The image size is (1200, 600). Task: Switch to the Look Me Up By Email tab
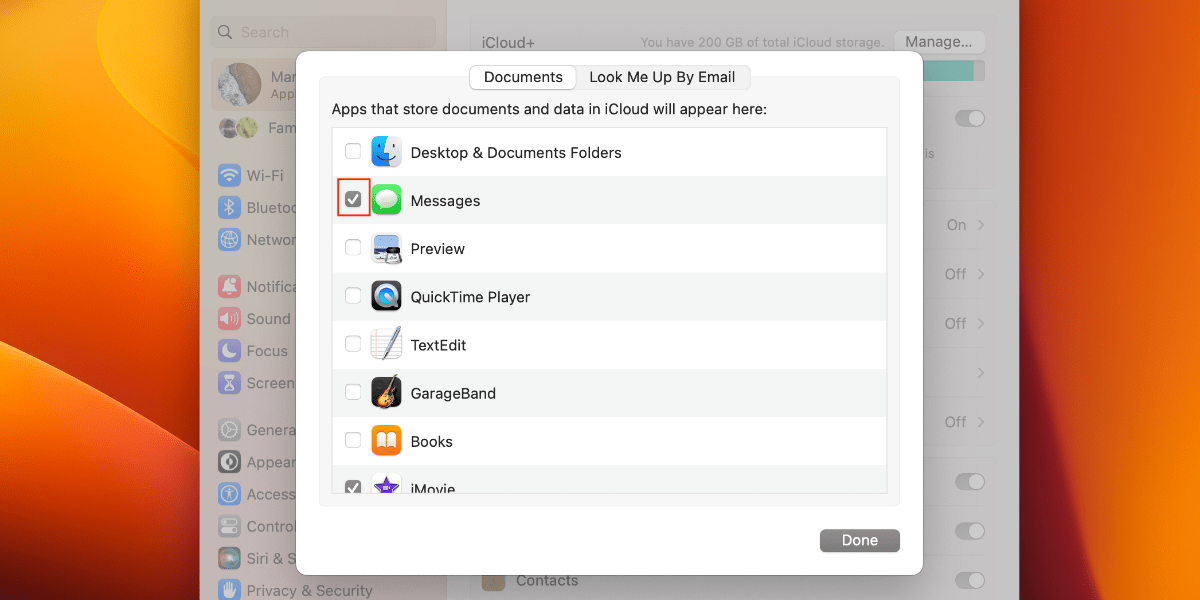click(664, 77)
